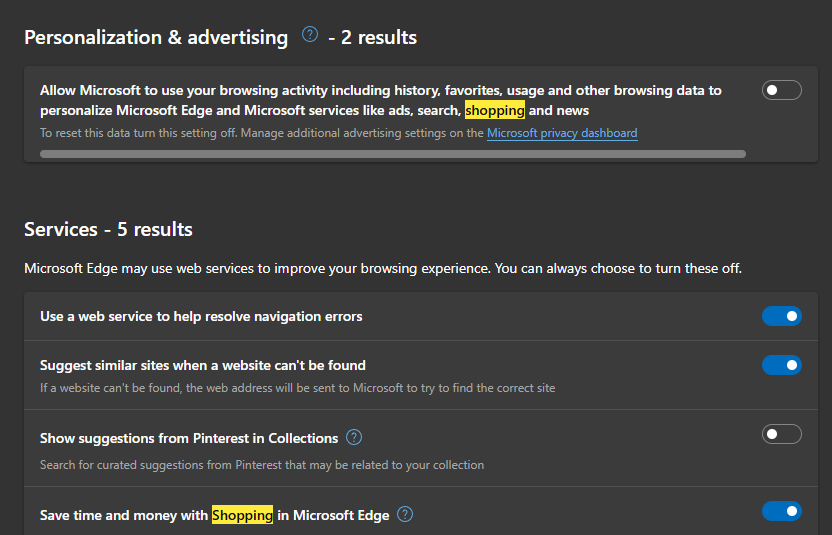Click highlighted "shopping" word in personalization text

coord(494,110)
